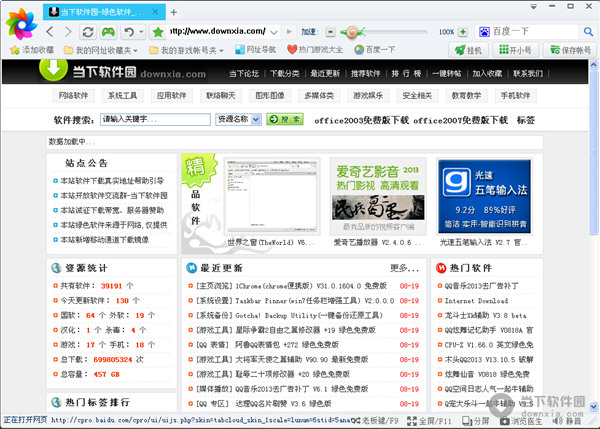Click the 挂机 button

[x=468, y=50]
